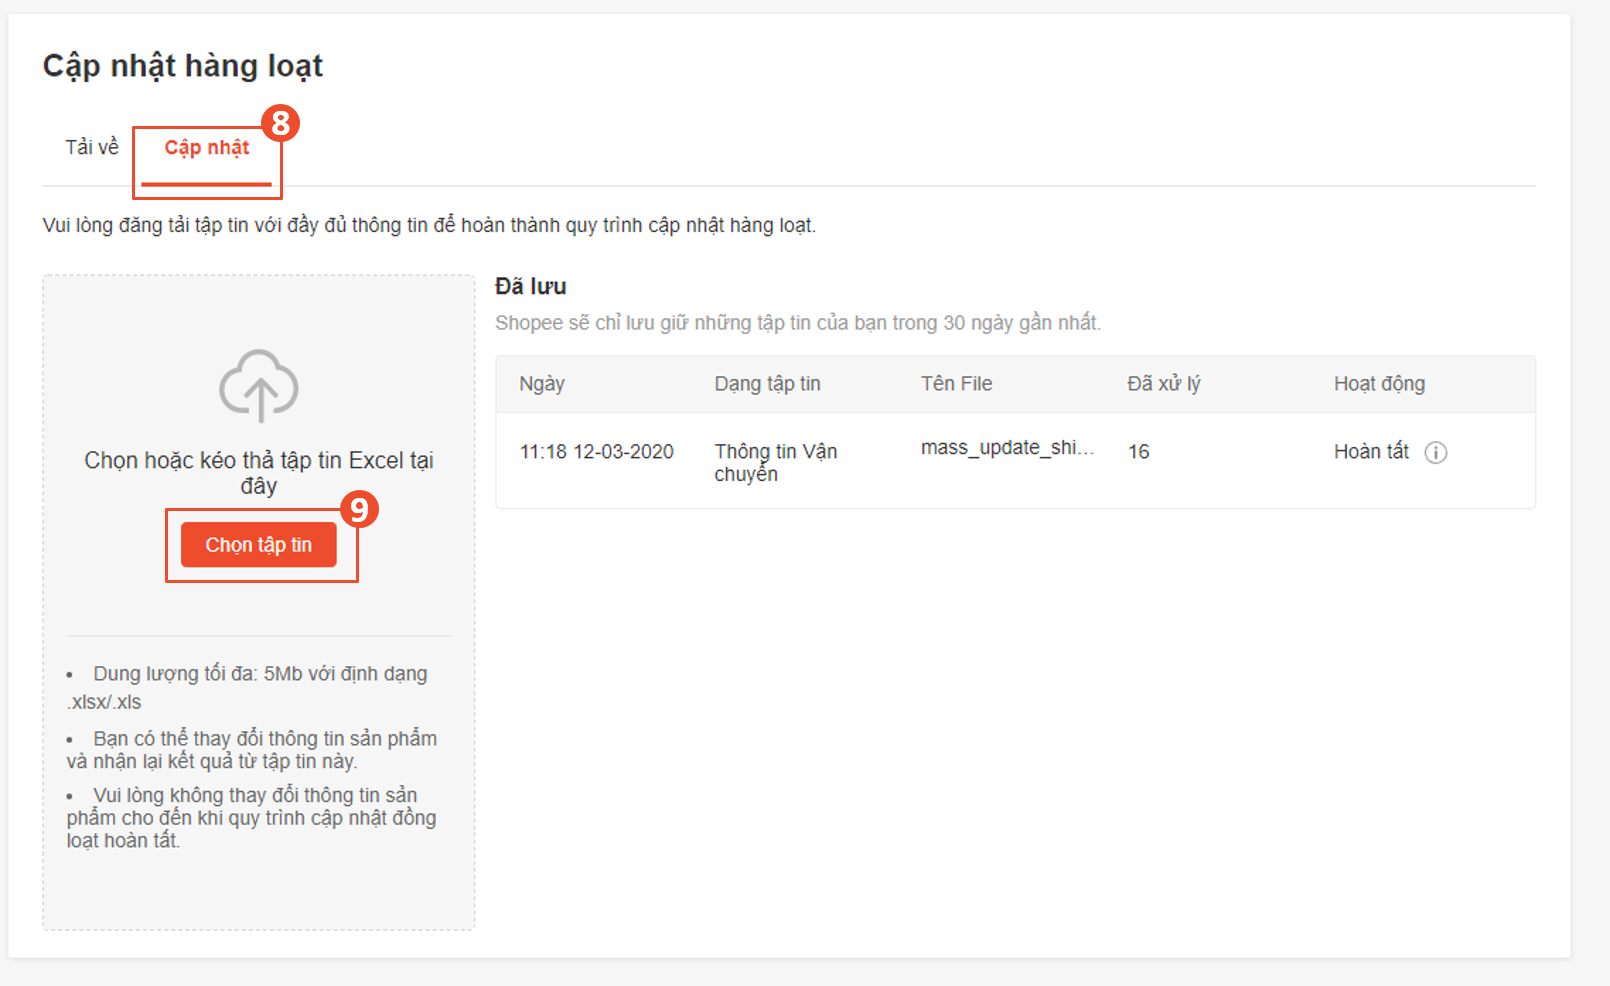Click the Đã lưu section heading
1610x986 pixels.
[530, 286]
